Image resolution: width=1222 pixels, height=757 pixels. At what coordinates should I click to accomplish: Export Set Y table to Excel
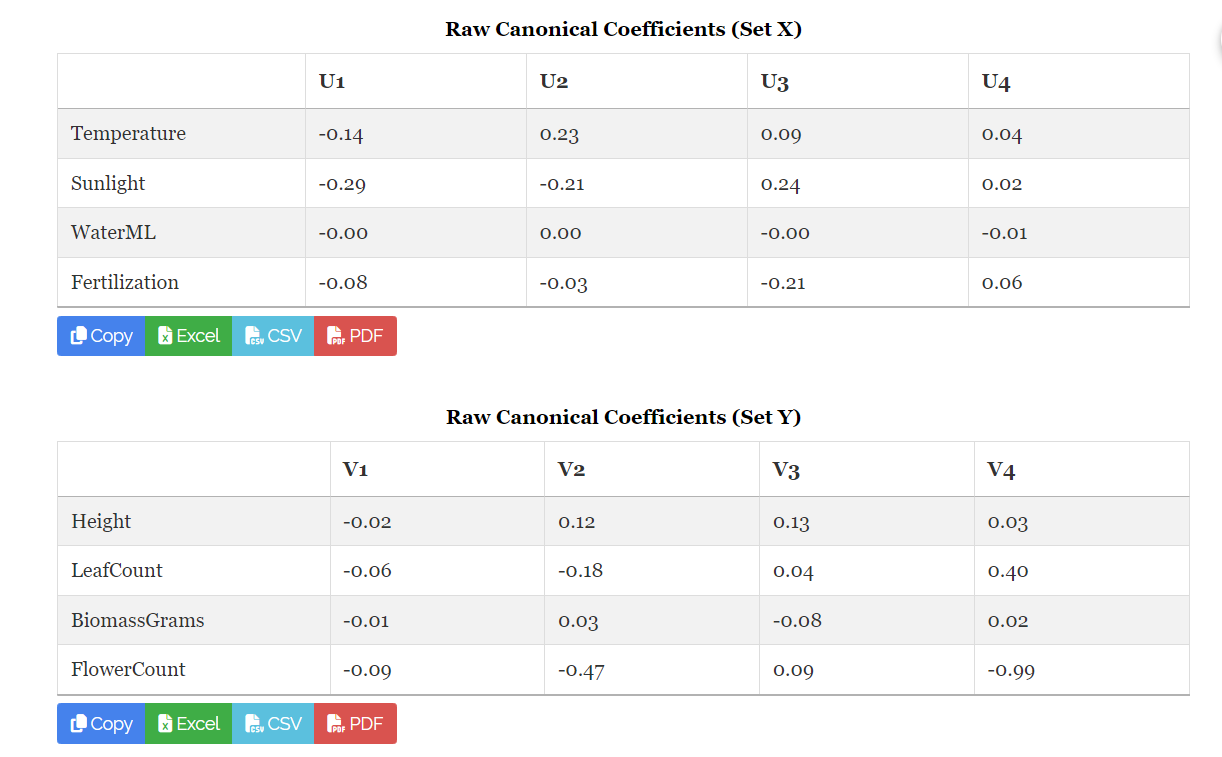point(189,724)
